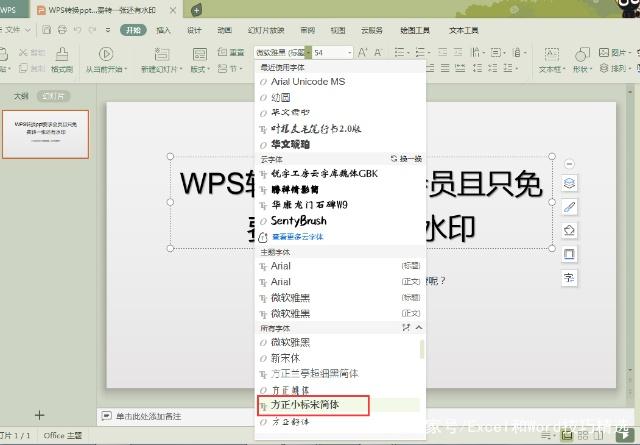The width and height of the screenshot is (640, 445).
Task: Click the Layout (版式) icon
Action: coord(200,54)
